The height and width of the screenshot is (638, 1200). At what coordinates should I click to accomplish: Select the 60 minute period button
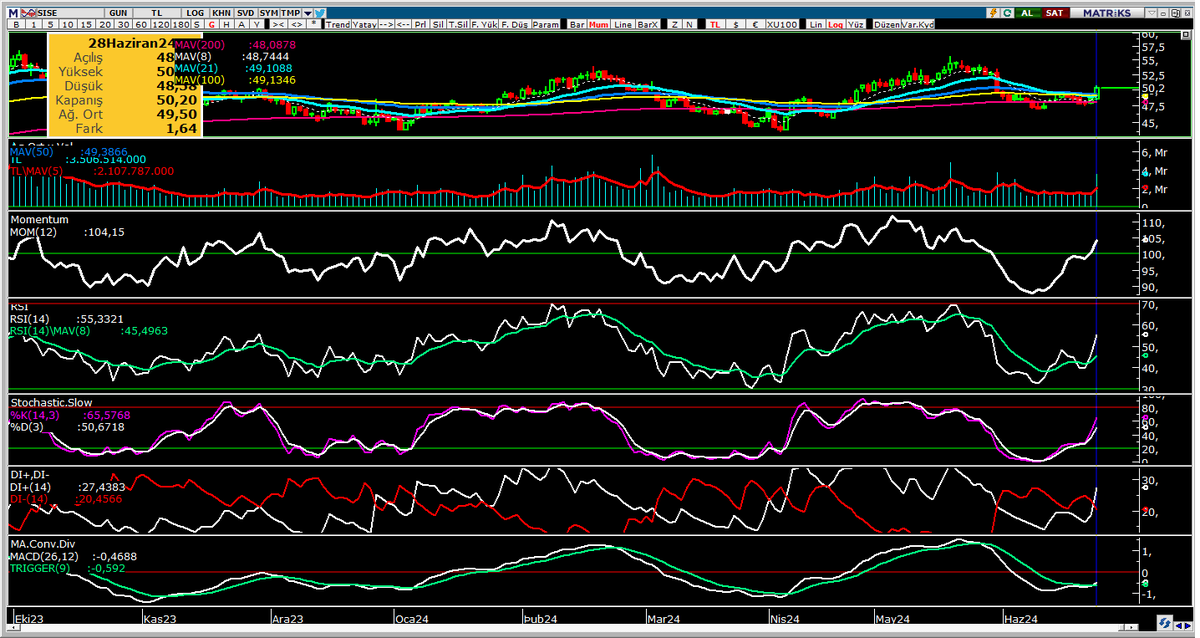coord(141,24)
